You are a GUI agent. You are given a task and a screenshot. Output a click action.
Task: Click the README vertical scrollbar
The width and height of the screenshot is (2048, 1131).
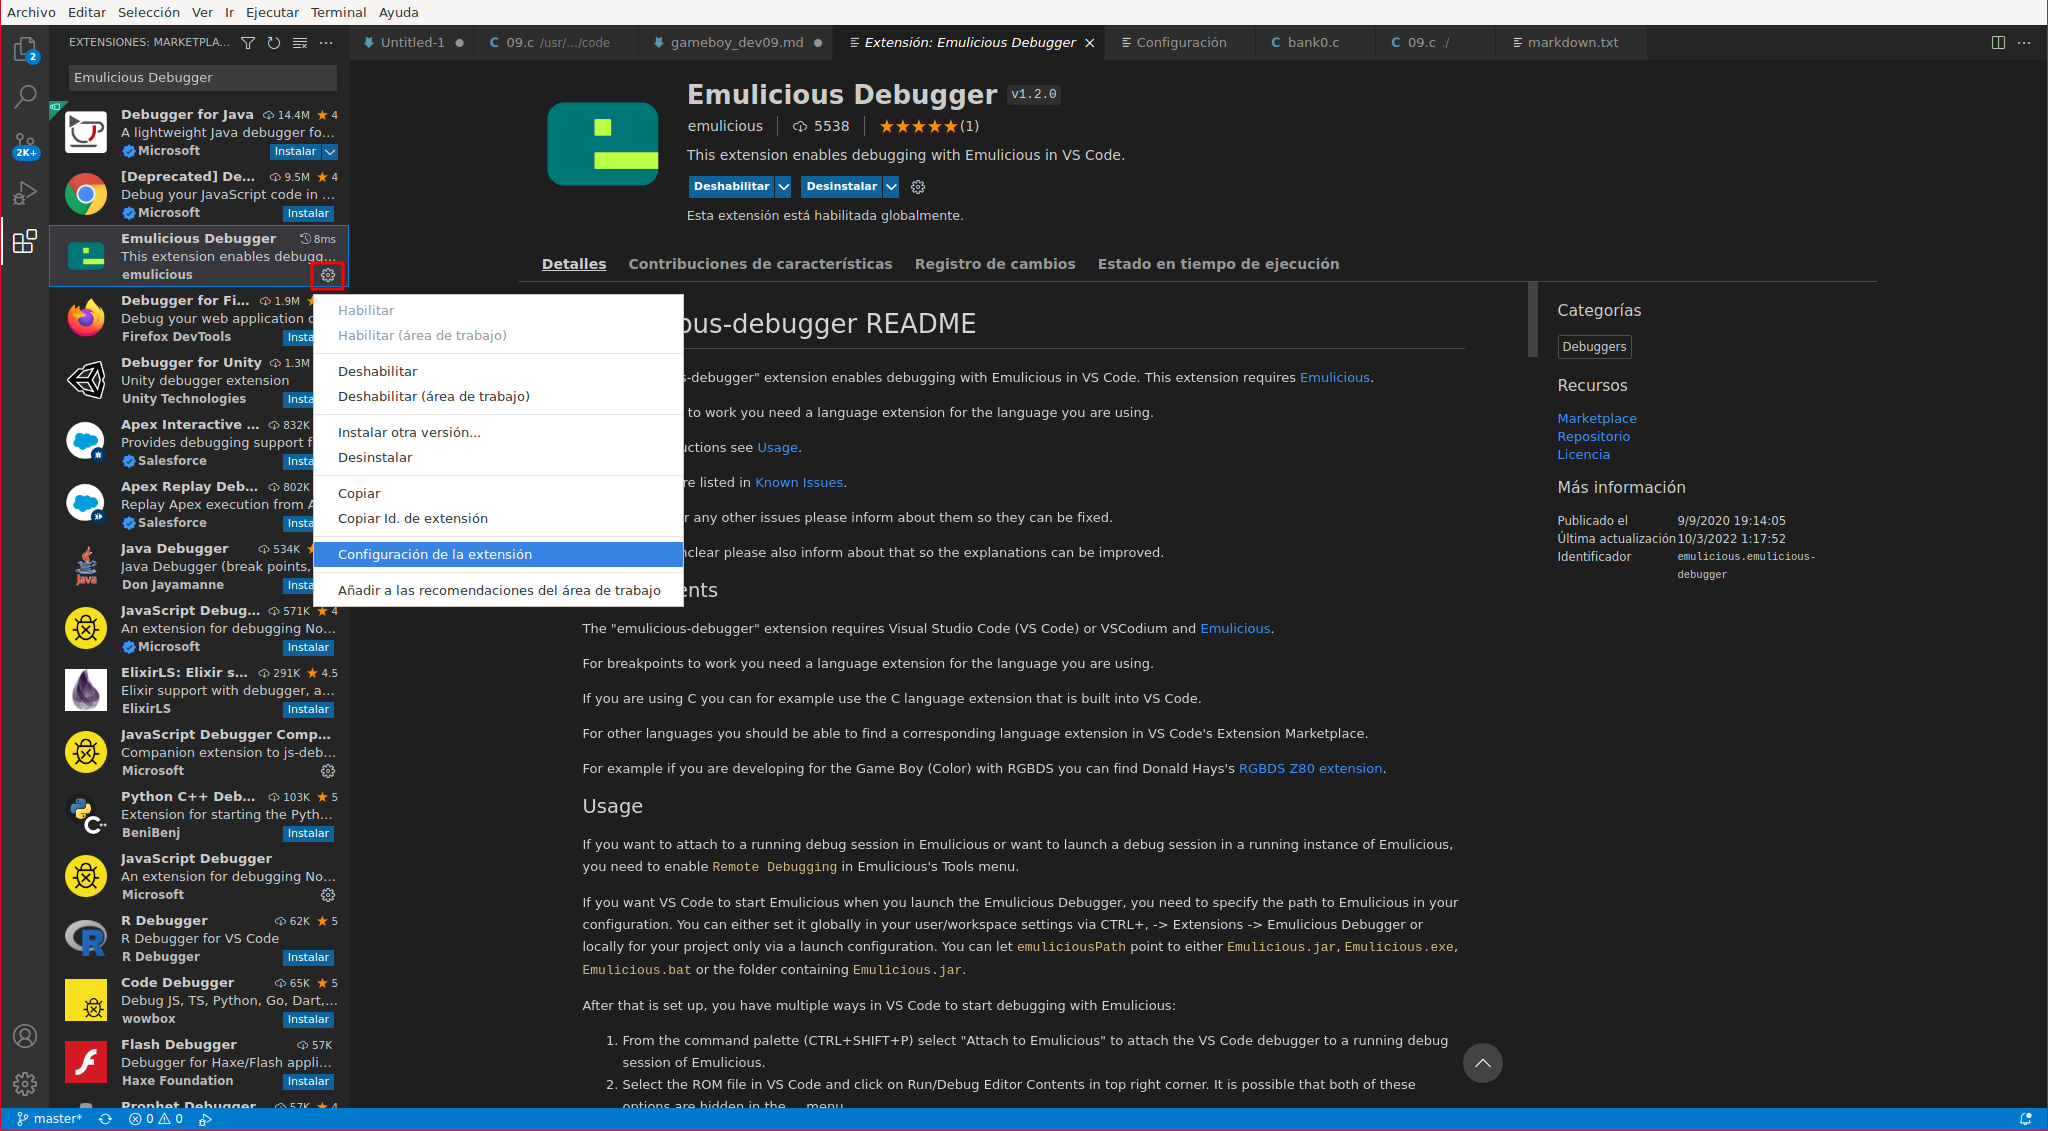tap(1532, 320)
